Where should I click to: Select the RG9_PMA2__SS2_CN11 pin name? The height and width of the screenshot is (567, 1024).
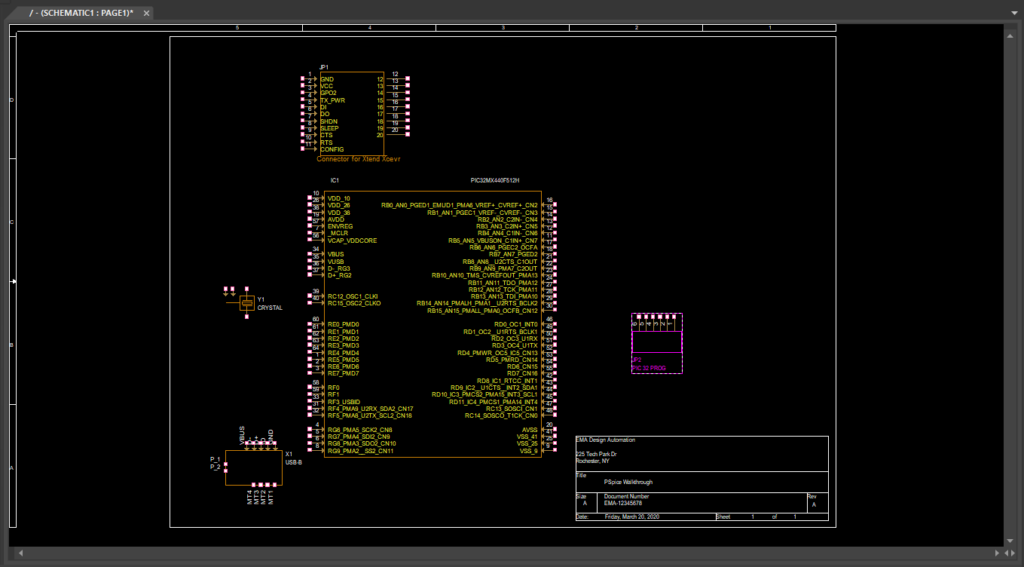point(361,451)
